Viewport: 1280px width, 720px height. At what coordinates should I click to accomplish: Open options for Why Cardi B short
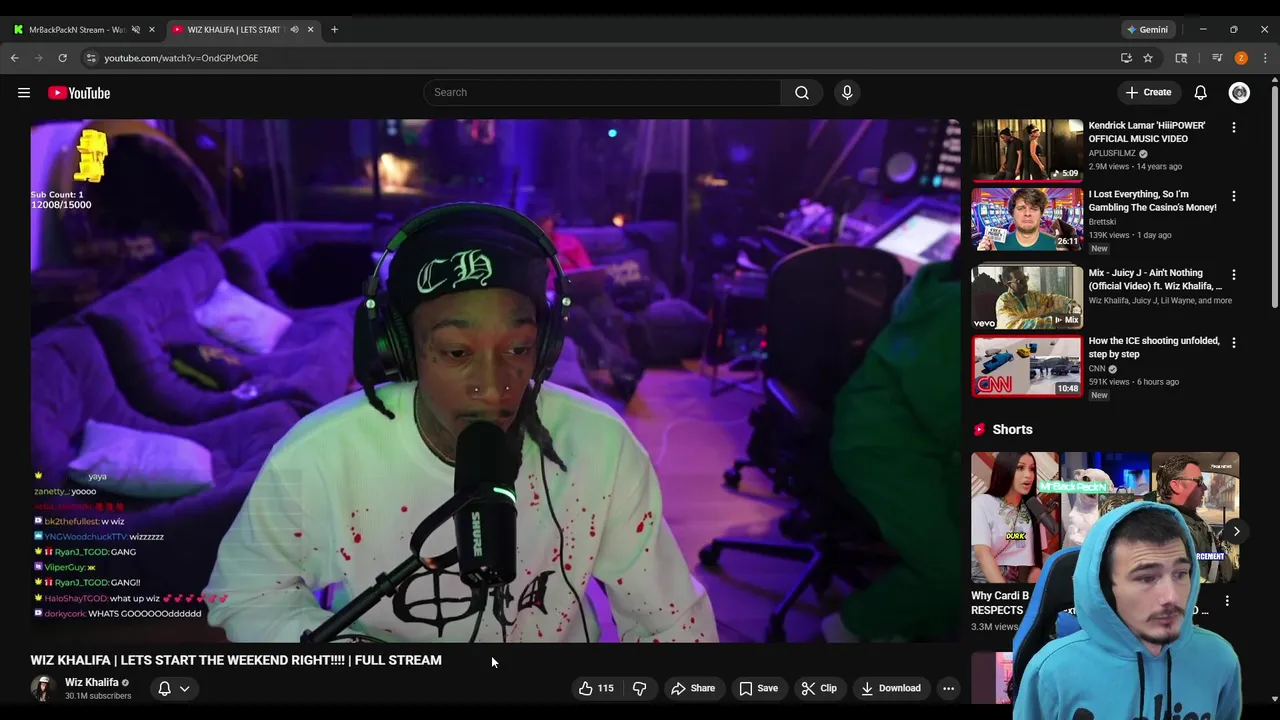point(1227,601)
